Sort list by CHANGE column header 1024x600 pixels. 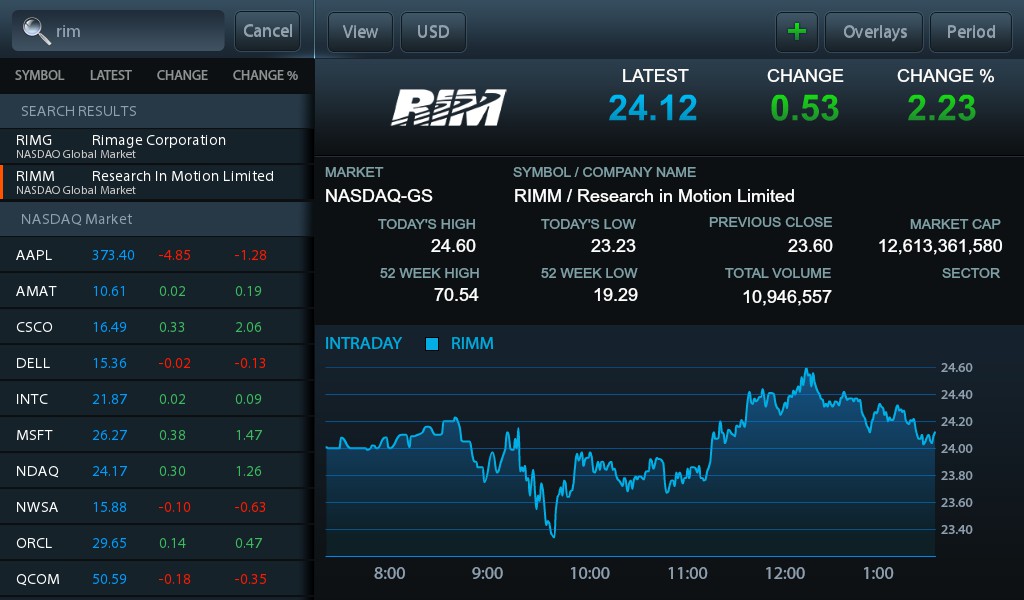(182, 75)
